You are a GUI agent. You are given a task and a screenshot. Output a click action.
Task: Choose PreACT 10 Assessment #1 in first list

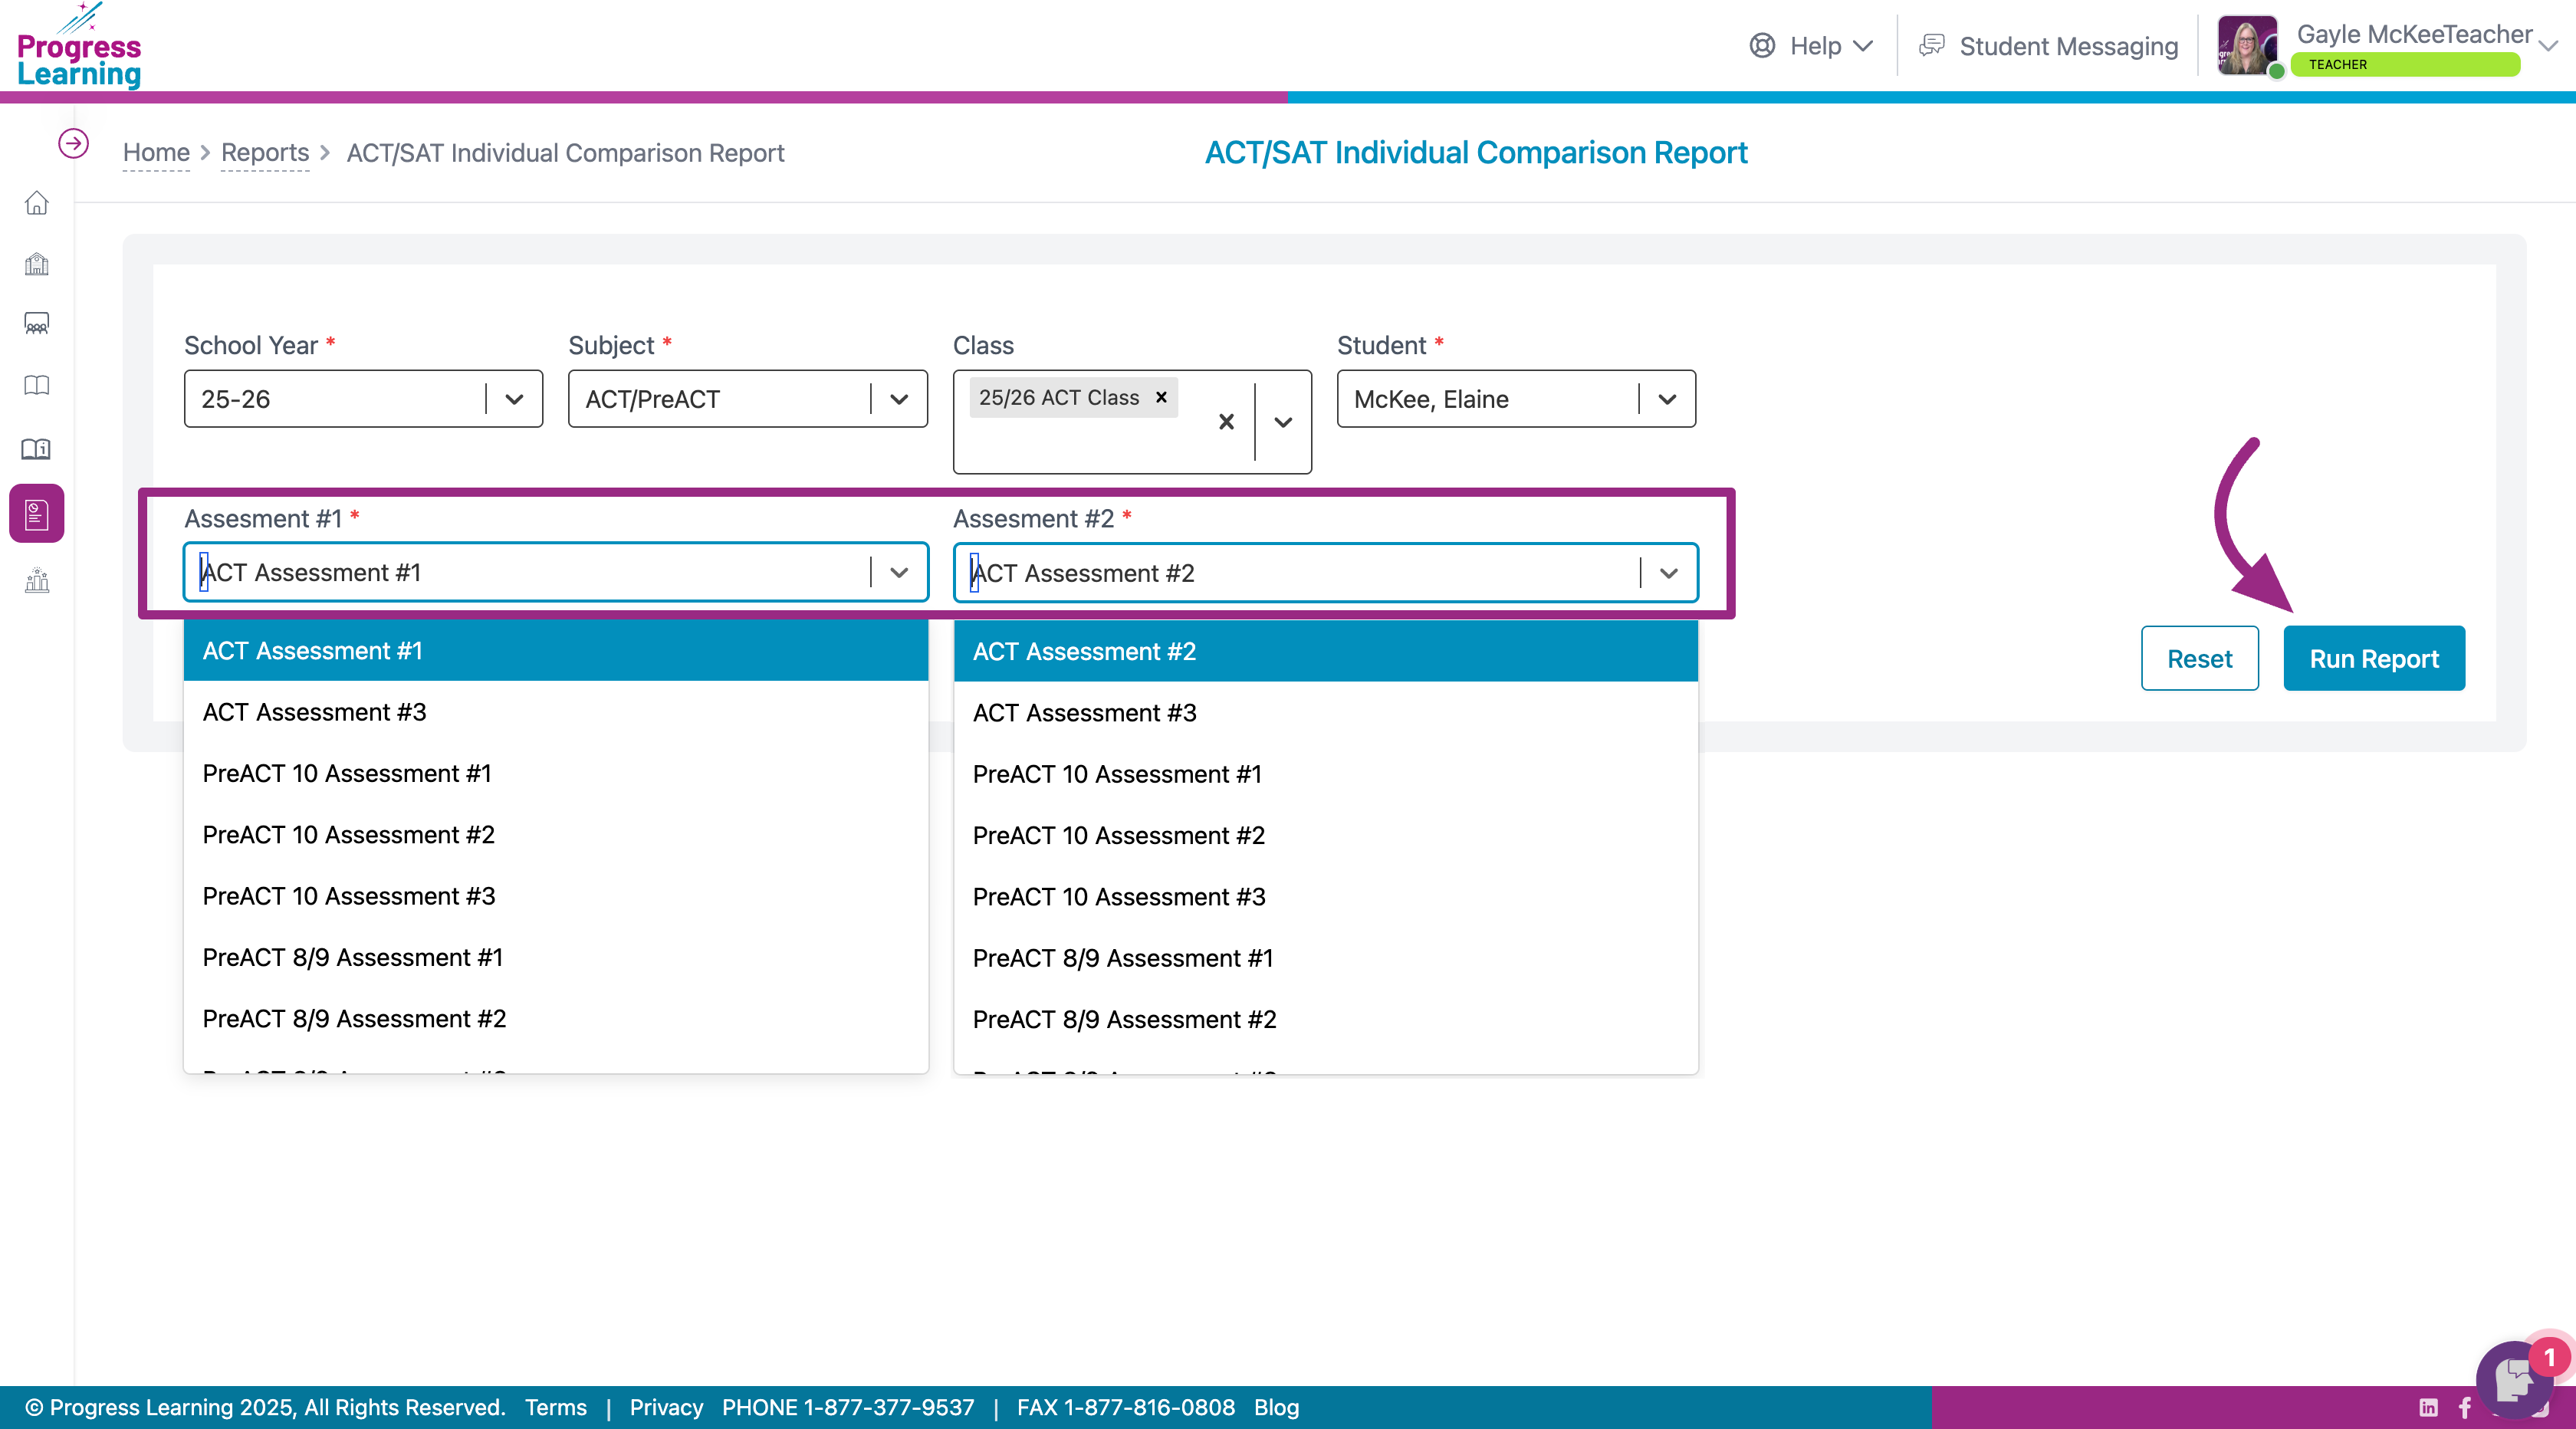[347, 773]
